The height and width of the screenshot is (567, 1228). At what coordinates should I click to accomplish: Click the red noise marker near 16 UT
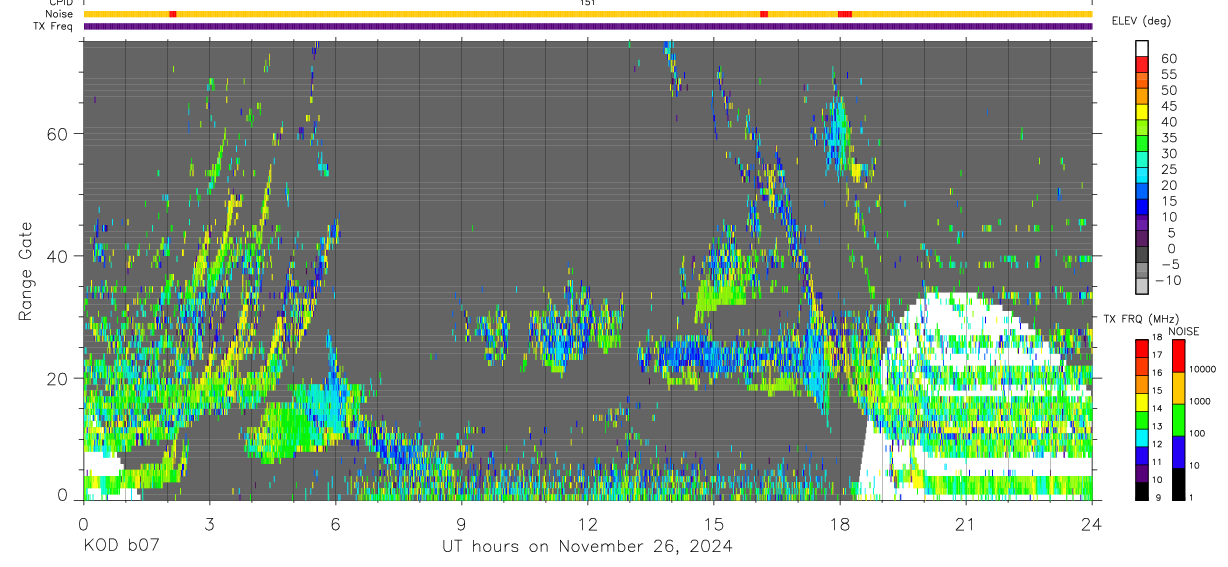pos(764,14)
